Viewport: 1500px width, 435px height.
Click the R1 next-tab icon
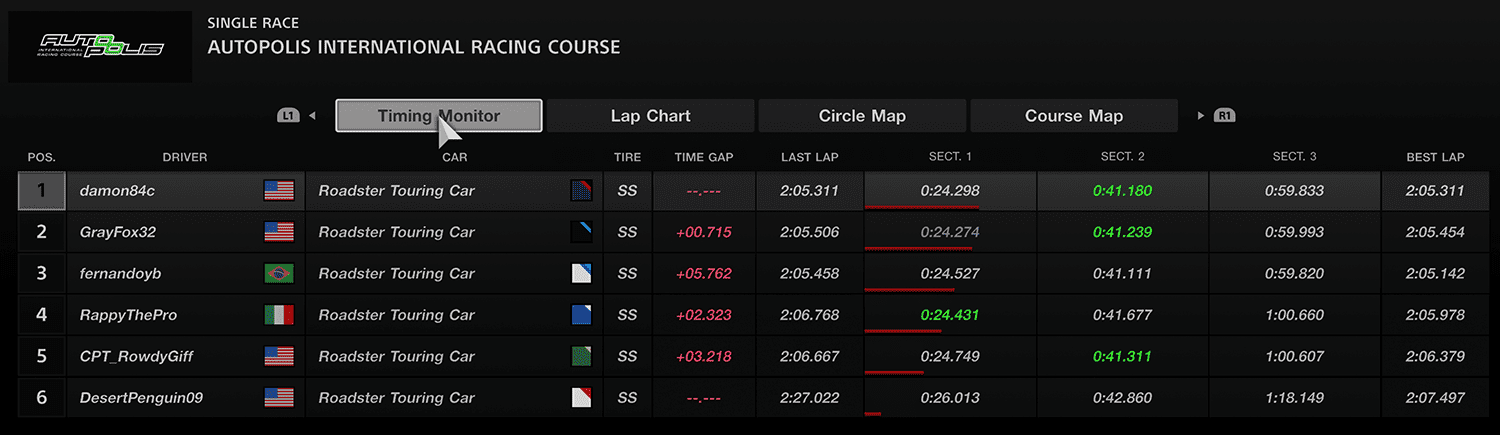[x=1225, y=116]
